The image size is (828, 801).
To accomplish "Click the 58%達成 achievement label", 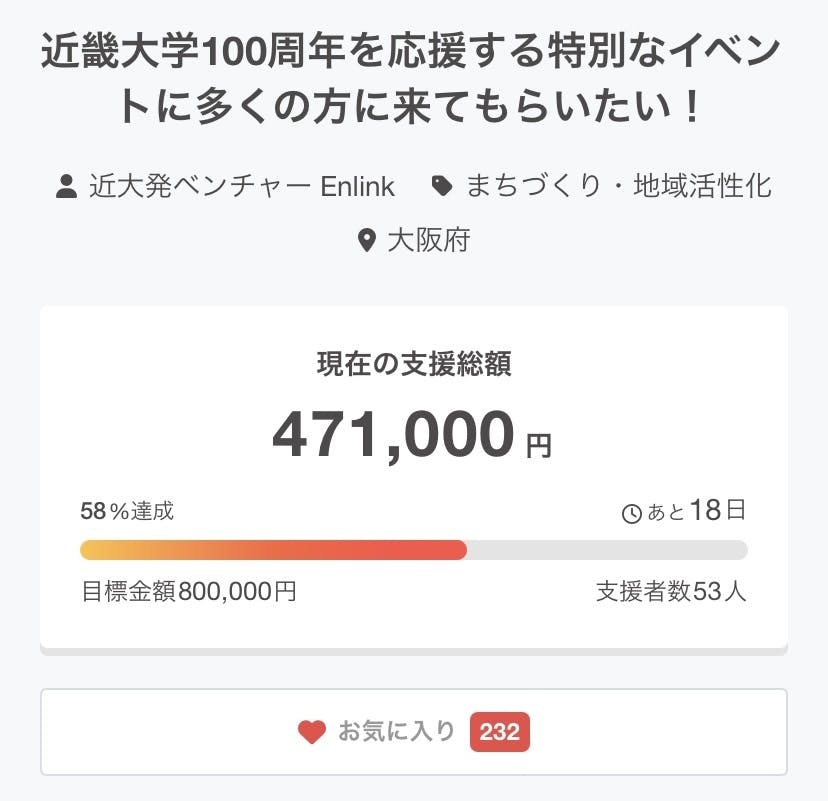I will click(x=127, y=511).
